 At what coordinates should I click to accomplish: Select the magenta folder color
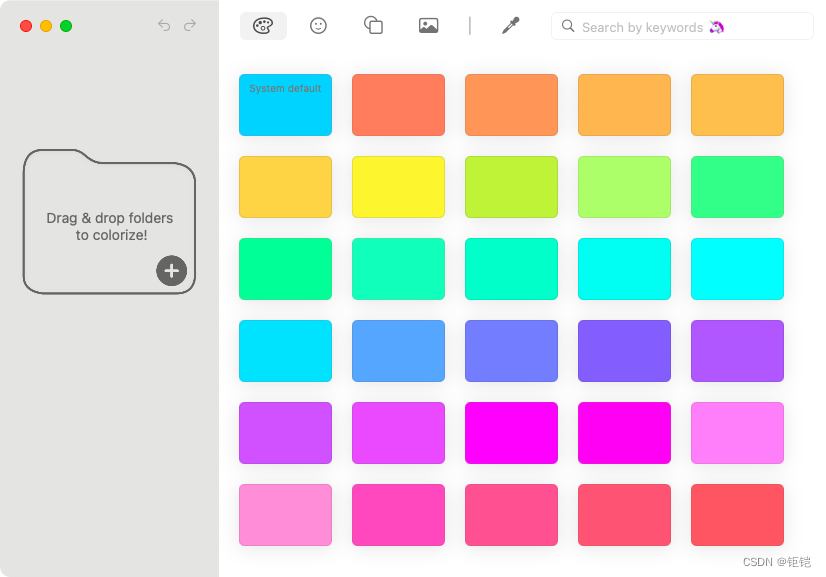click(x=511, y=433)
